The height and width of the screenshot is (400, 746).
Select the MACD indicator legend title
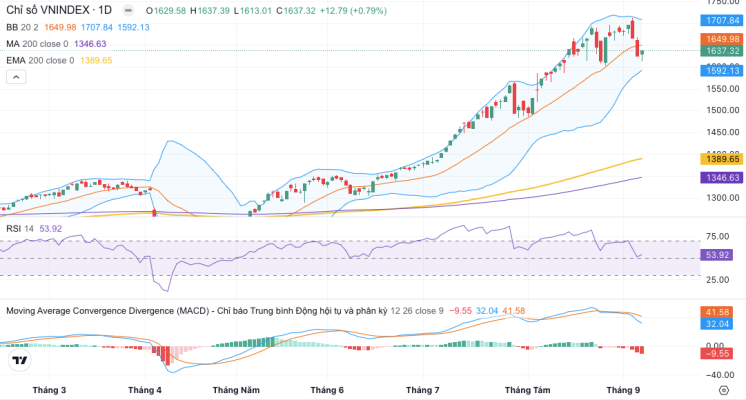[x=196, y=311]
